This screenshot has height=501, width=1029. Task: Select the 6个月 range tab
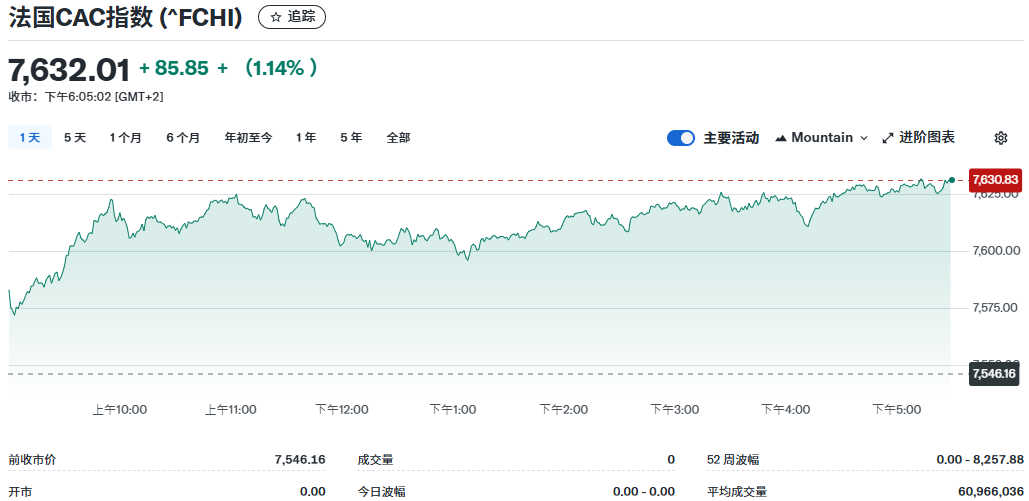[183, 138]
